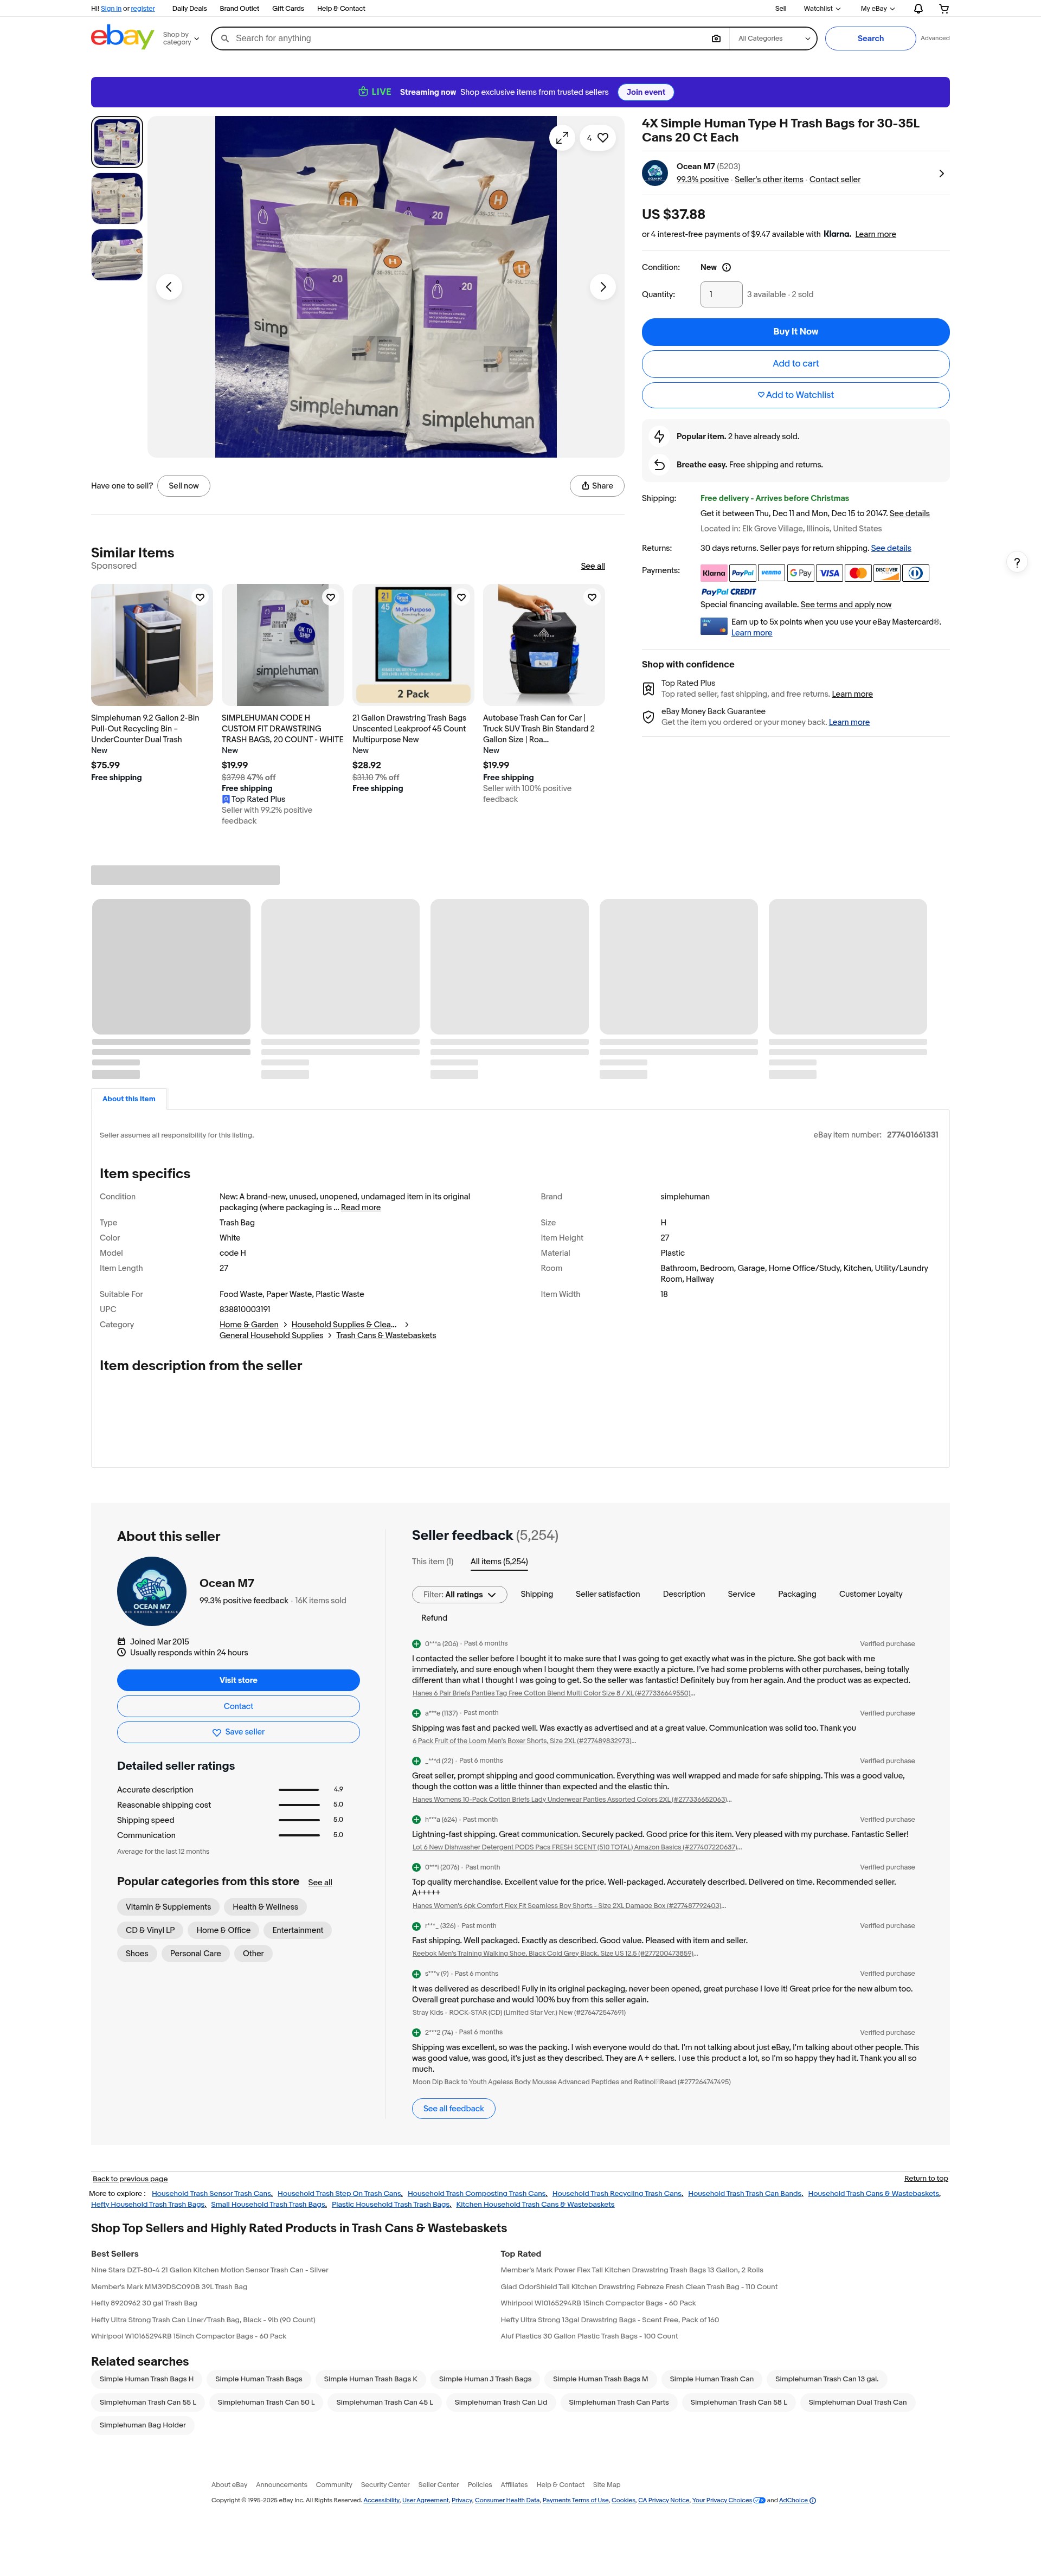Image resolution: width=1041 pixels, height=2576 pixels.
Task: Open the Trash Cans & Wastebaskets category link
Action: click(x=386, y=1336)
